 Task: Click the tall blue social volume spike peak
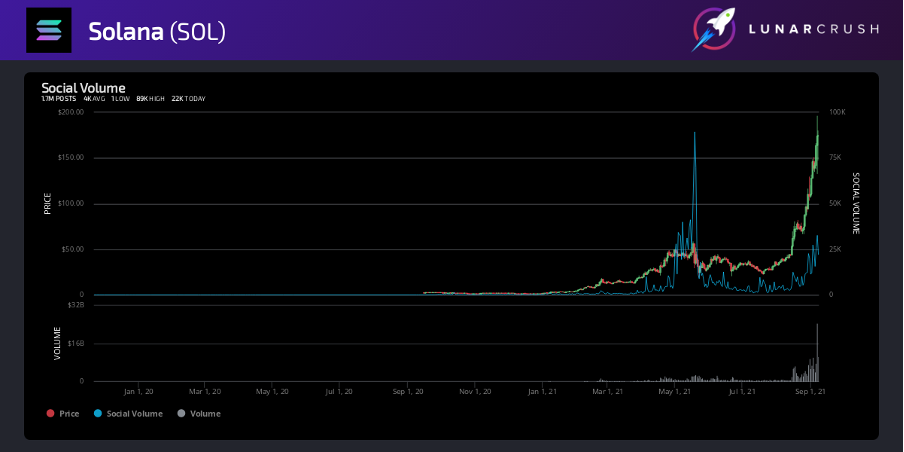click(694, 133)
